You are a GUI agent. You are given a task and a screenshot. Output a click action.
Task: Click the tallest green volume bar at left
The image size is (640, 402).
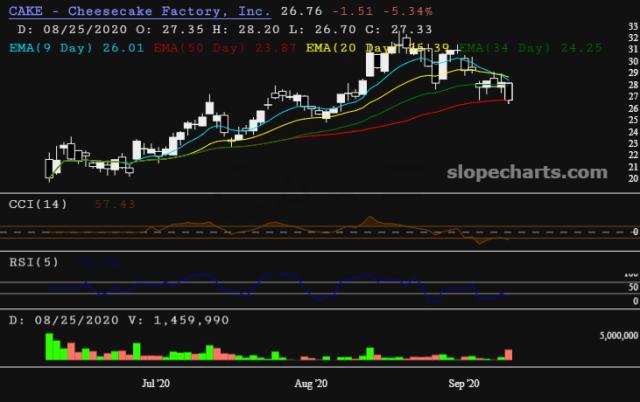point(48,346)
